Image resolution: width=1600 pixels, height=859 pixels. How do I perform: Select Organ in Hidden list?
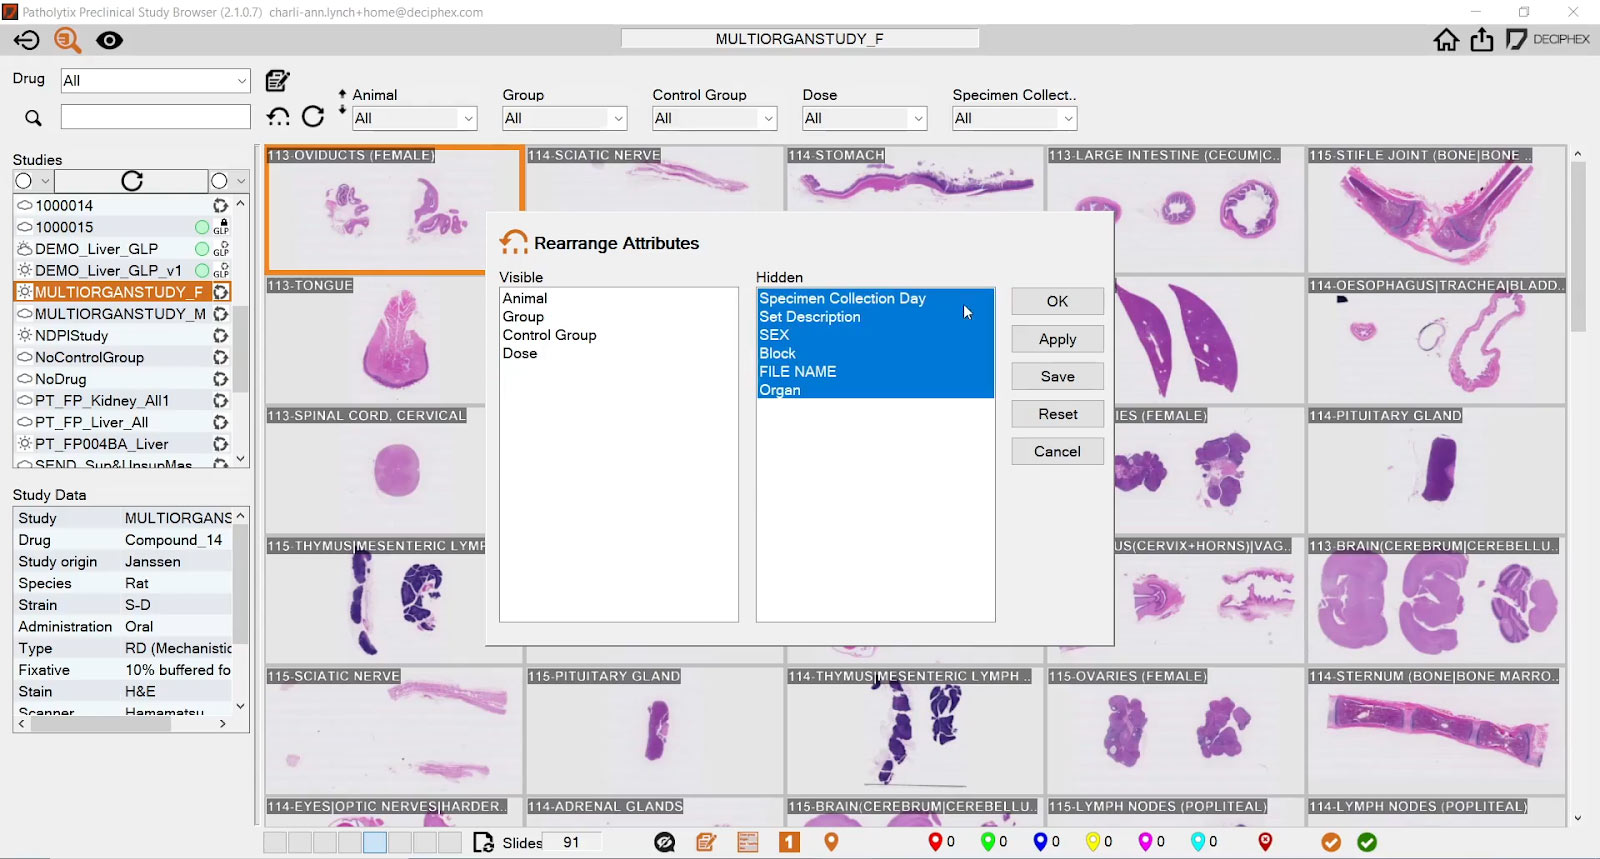tap(875, 390)
